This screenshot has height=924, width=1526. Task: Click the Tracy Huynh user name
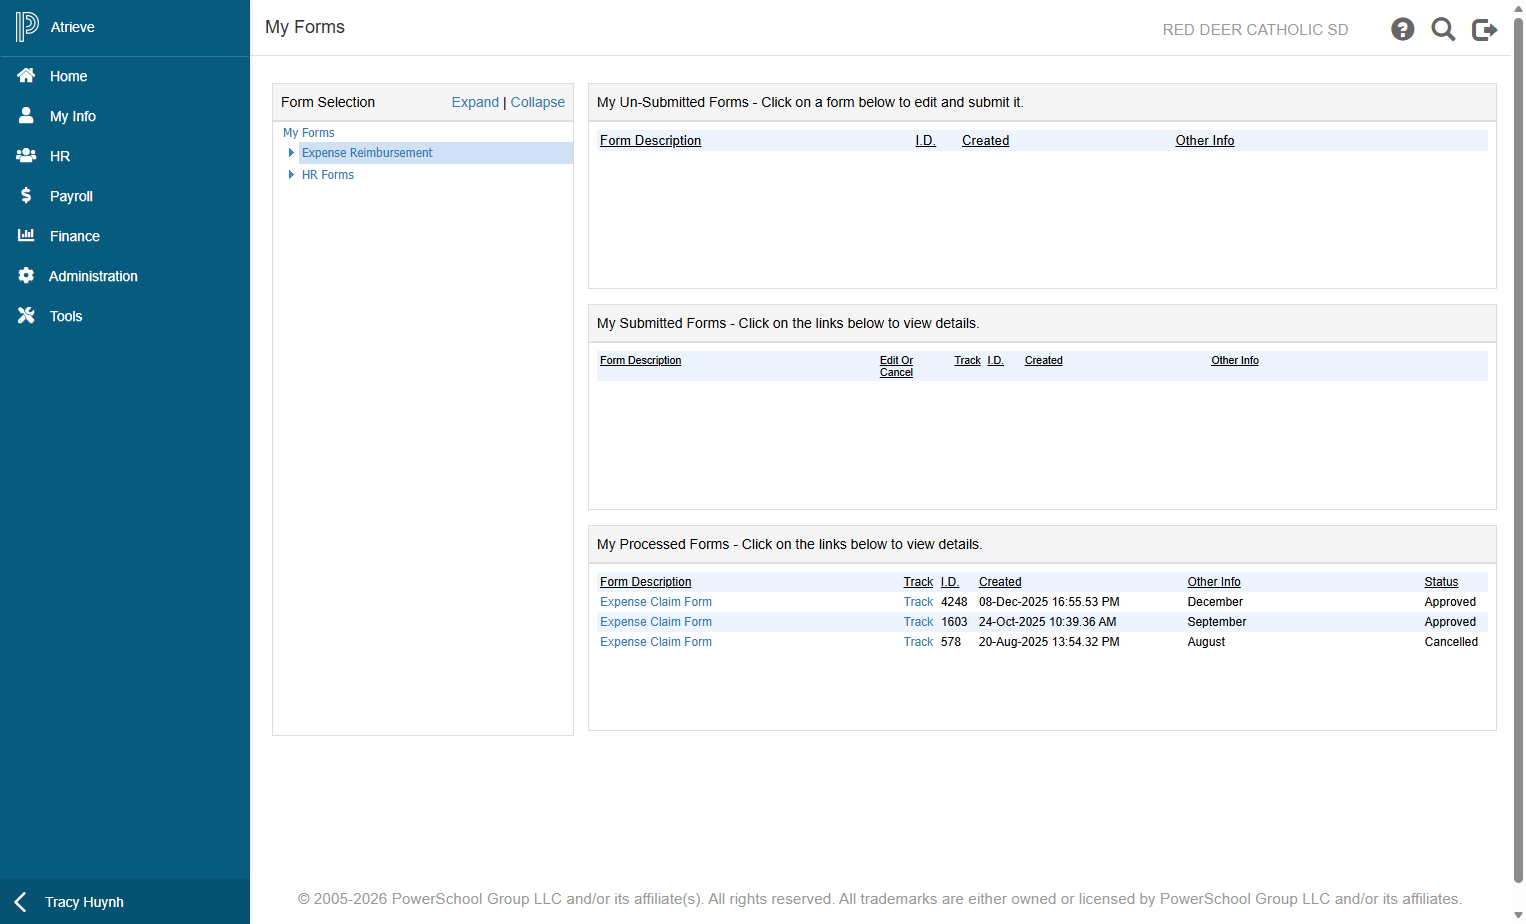[84, 902]
